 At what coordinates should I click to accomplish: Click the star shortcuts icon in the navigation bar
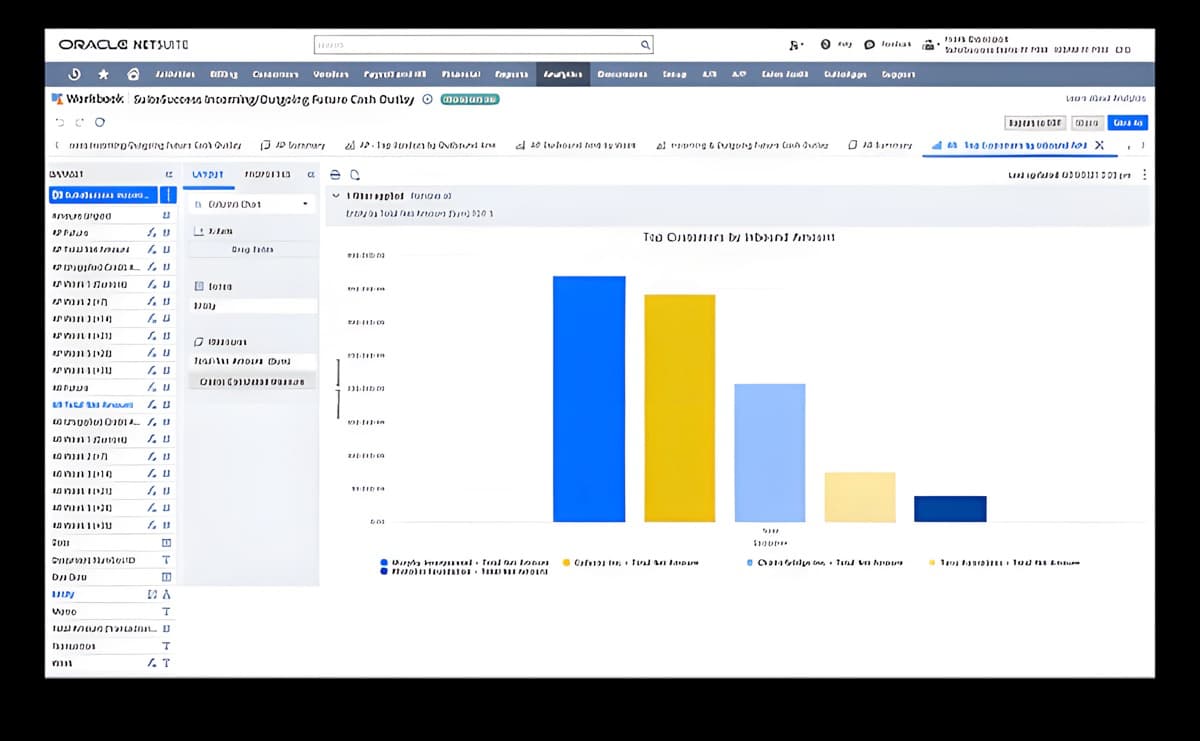102,73
